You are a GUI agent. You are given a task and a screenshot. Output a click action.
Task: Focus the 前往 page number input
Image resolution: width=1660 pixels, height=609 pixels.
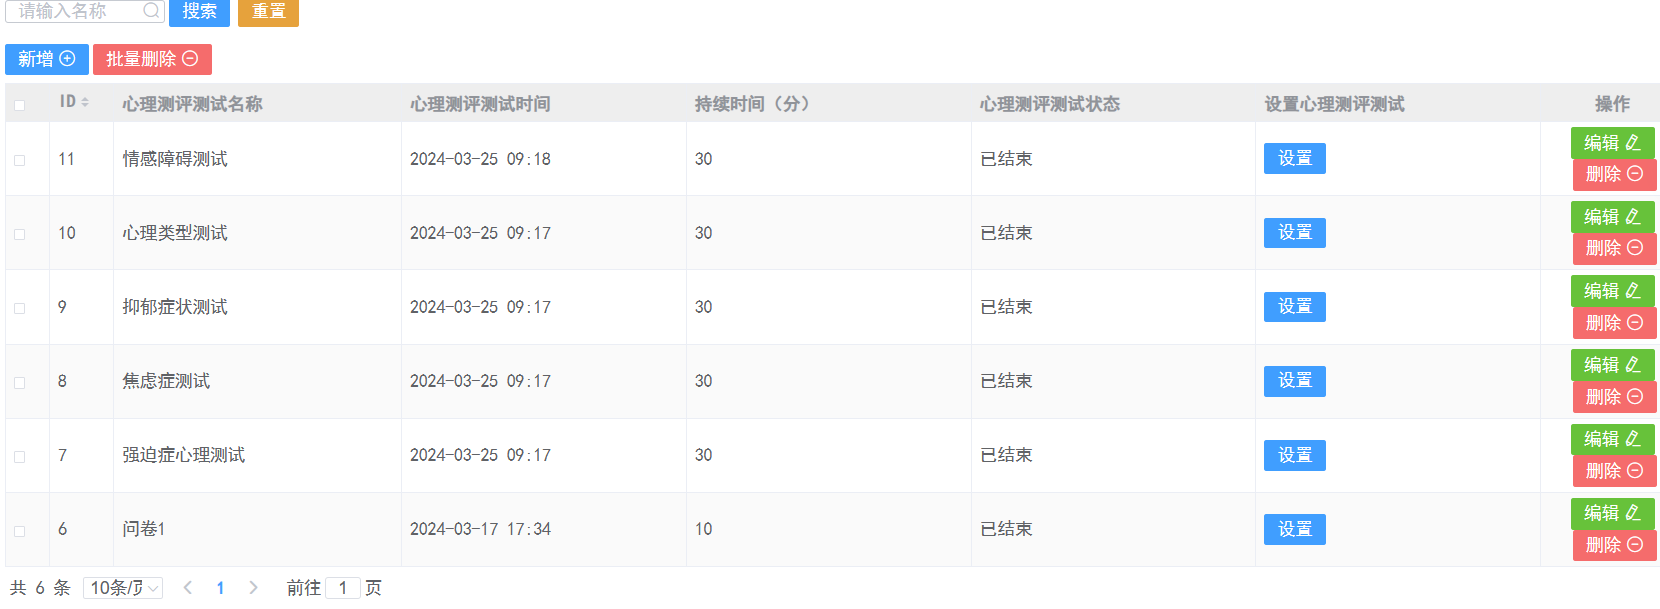[x=343, y=588]
